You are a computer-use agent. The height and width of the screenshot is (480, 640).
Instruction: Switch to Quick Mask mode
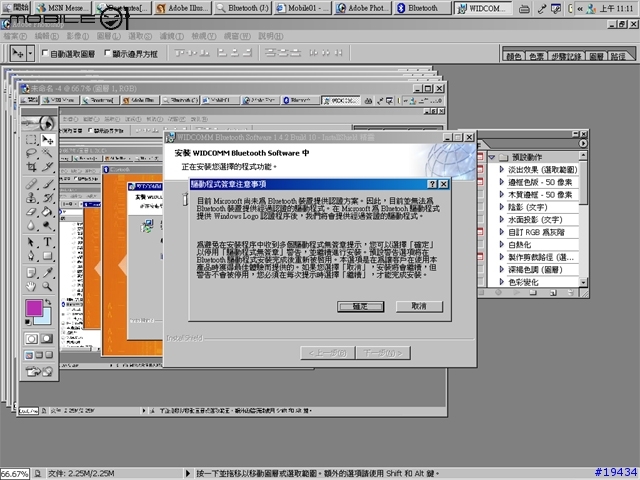point(47,339)
